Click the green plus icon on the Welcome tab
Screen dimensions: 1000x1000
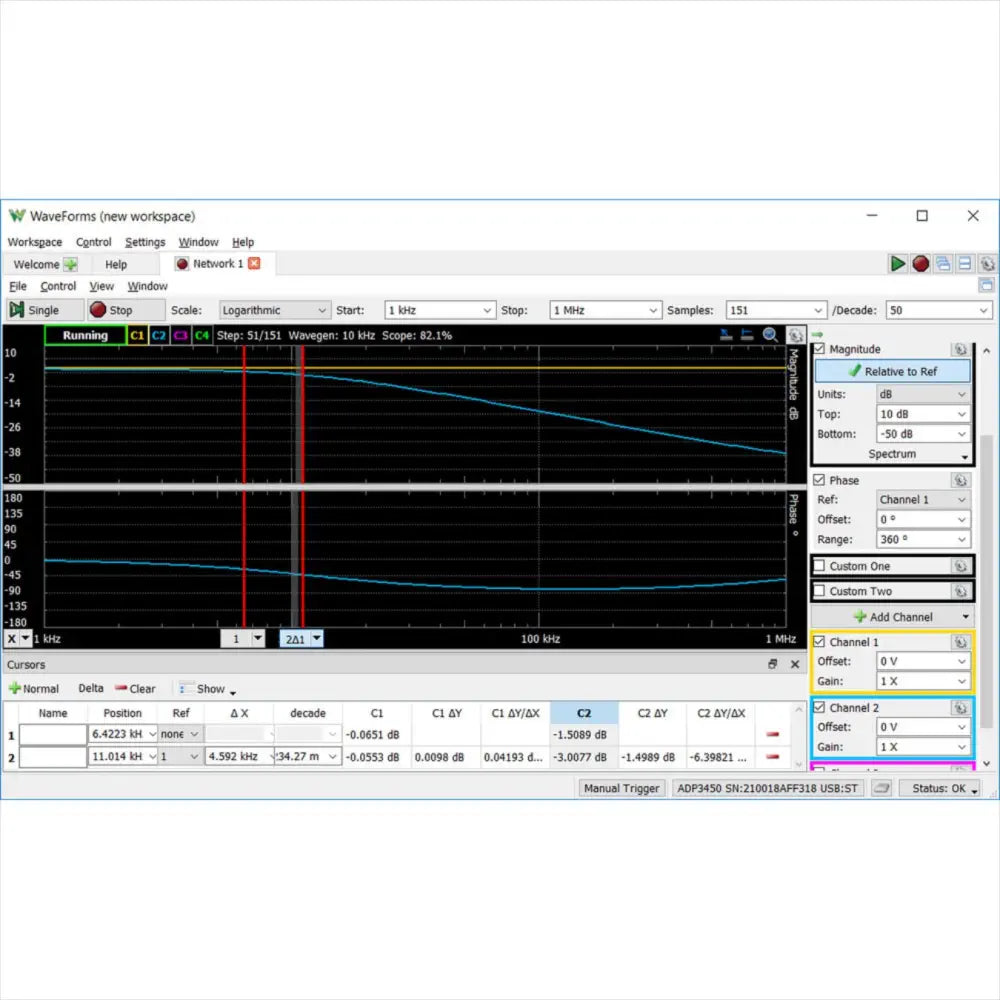coord(71,265)
